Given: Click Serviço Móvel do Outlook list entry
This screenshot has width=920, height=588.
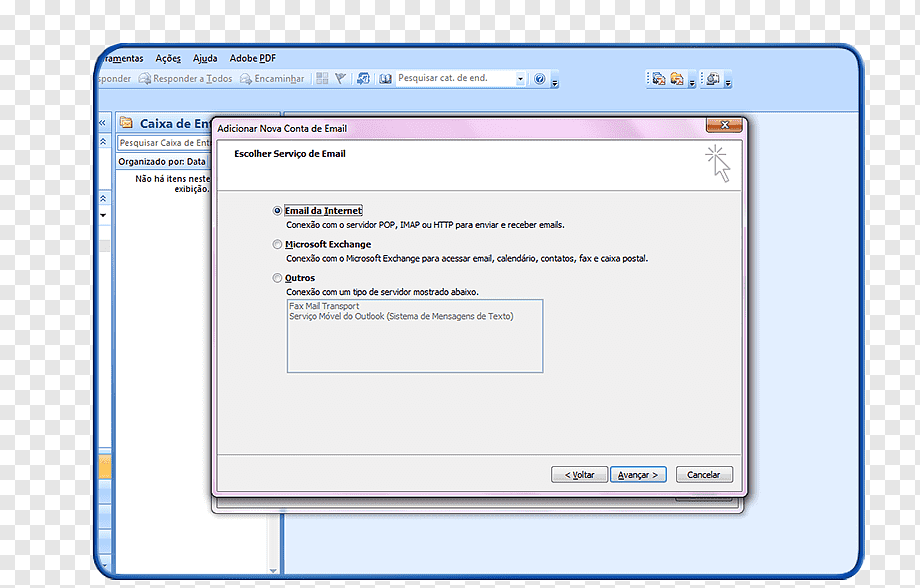Looking at the screenshot, I should tap(401, 316).
